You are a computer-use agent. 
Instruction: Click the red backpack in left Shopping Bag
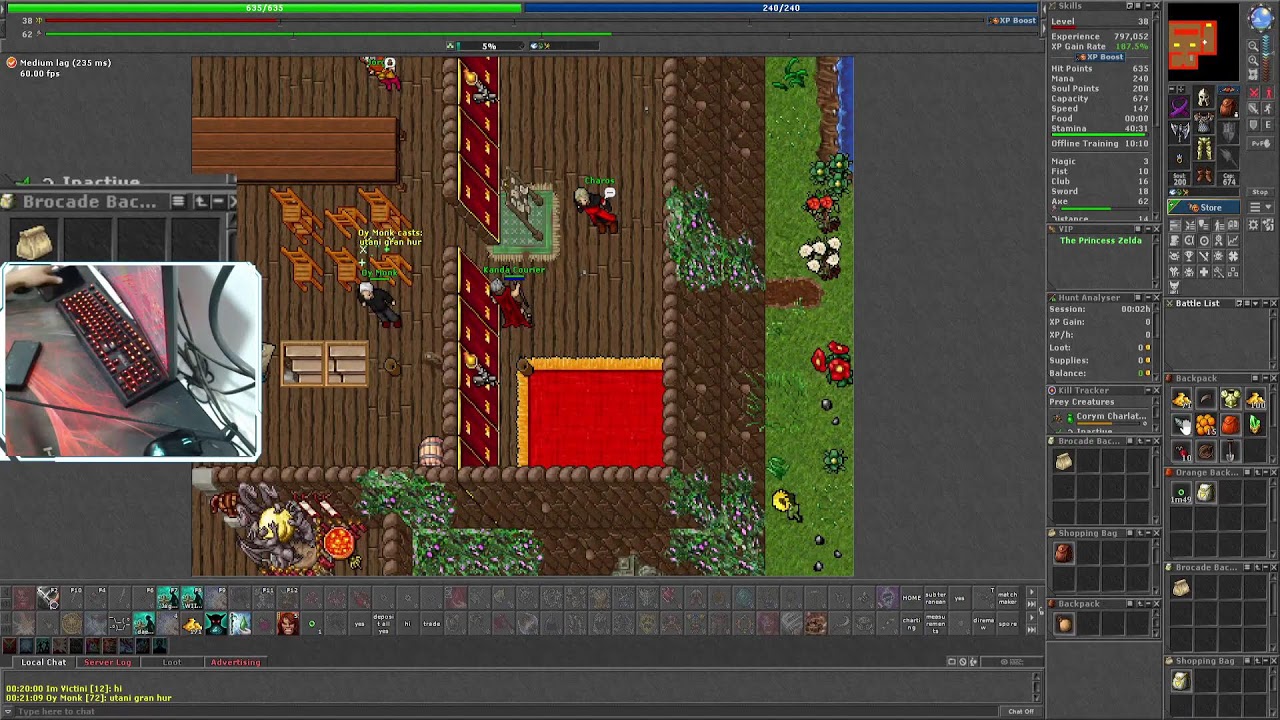tap(1064, 552)
